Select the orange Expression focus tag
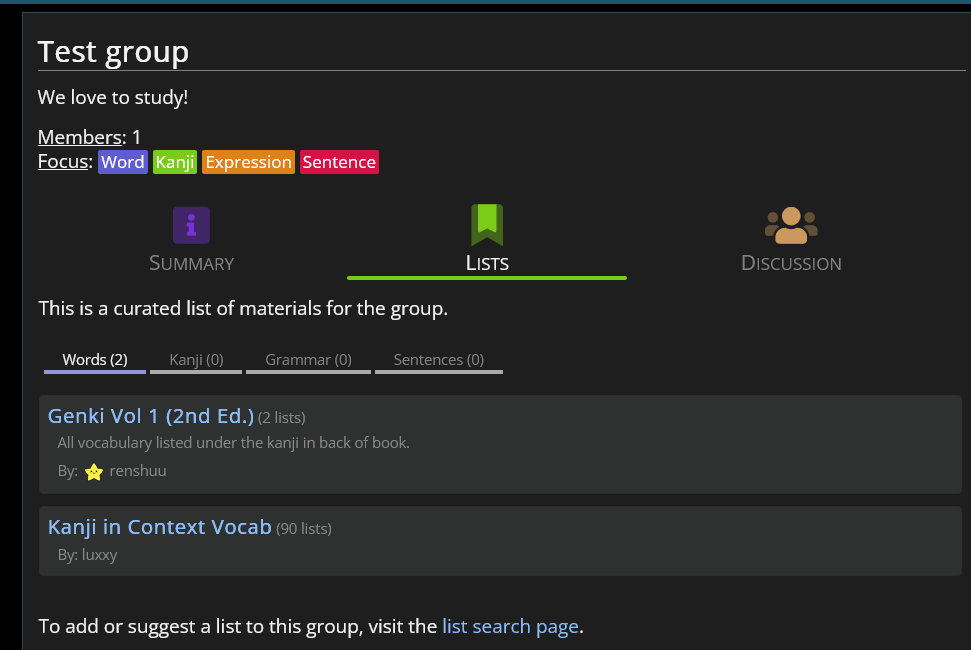Screen dimensions: 971x650 (248, 162)
